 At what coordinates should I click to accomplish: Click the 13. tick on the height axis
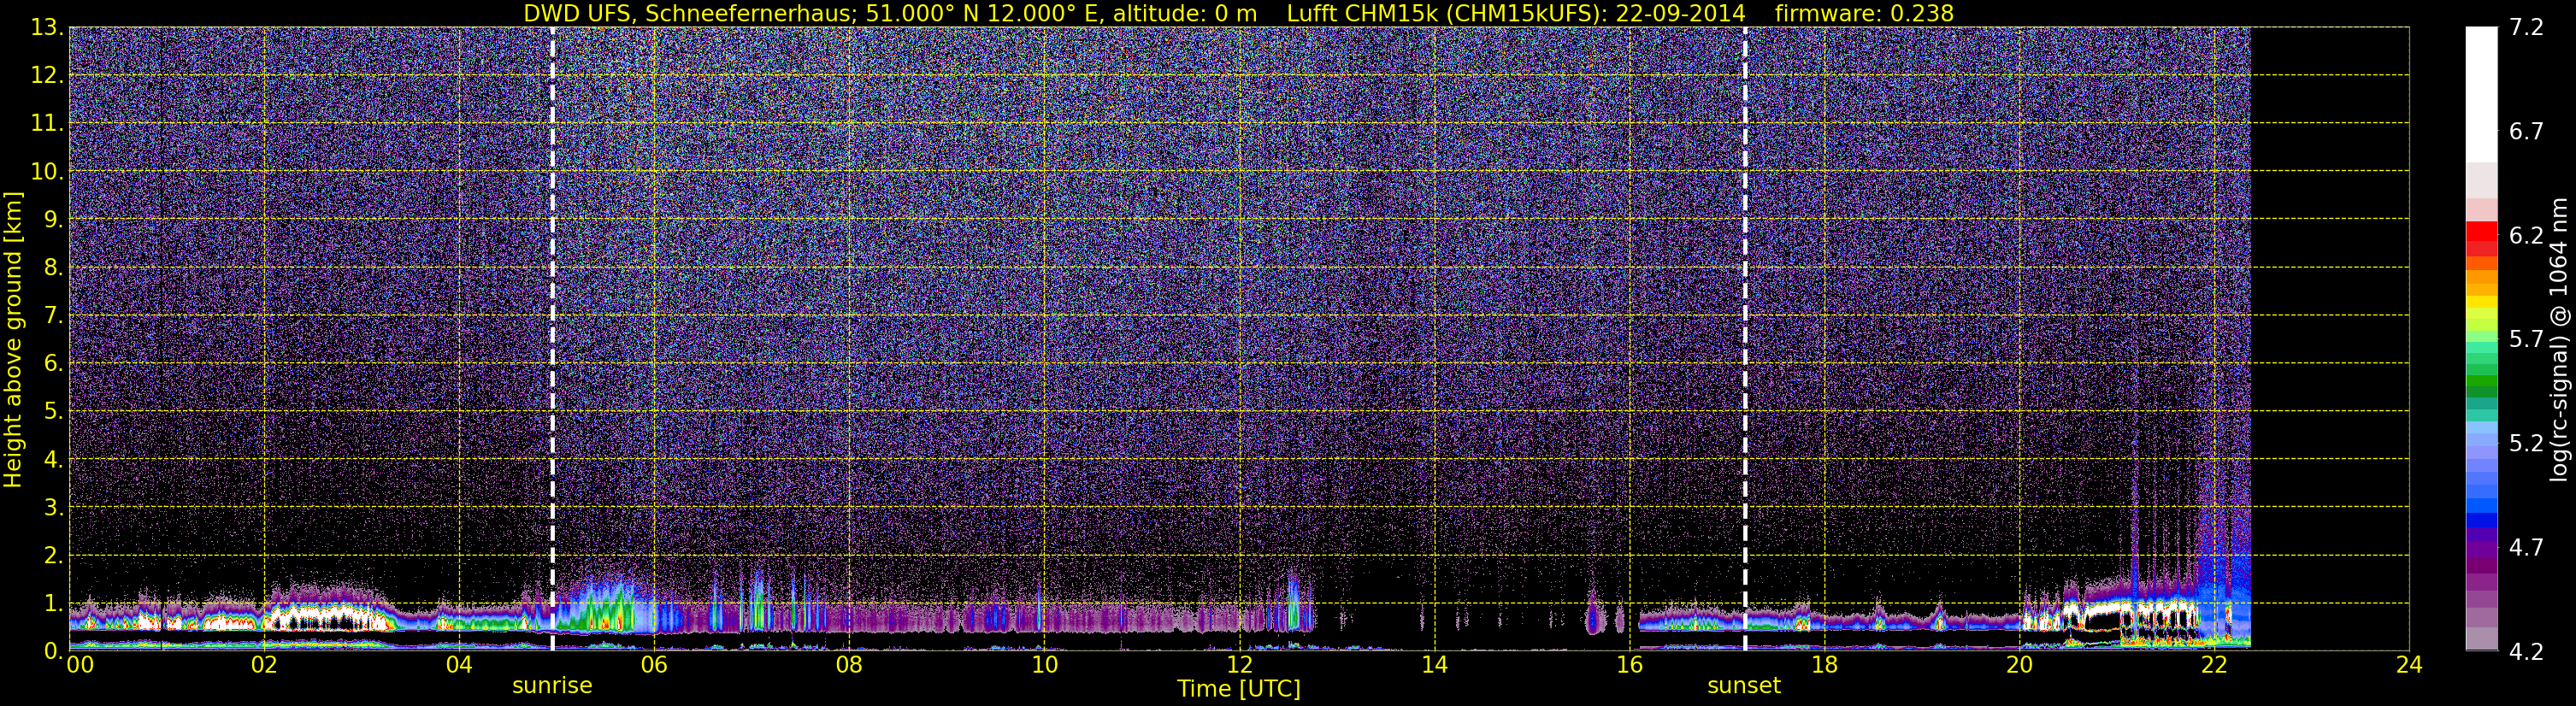click(47, 28)
